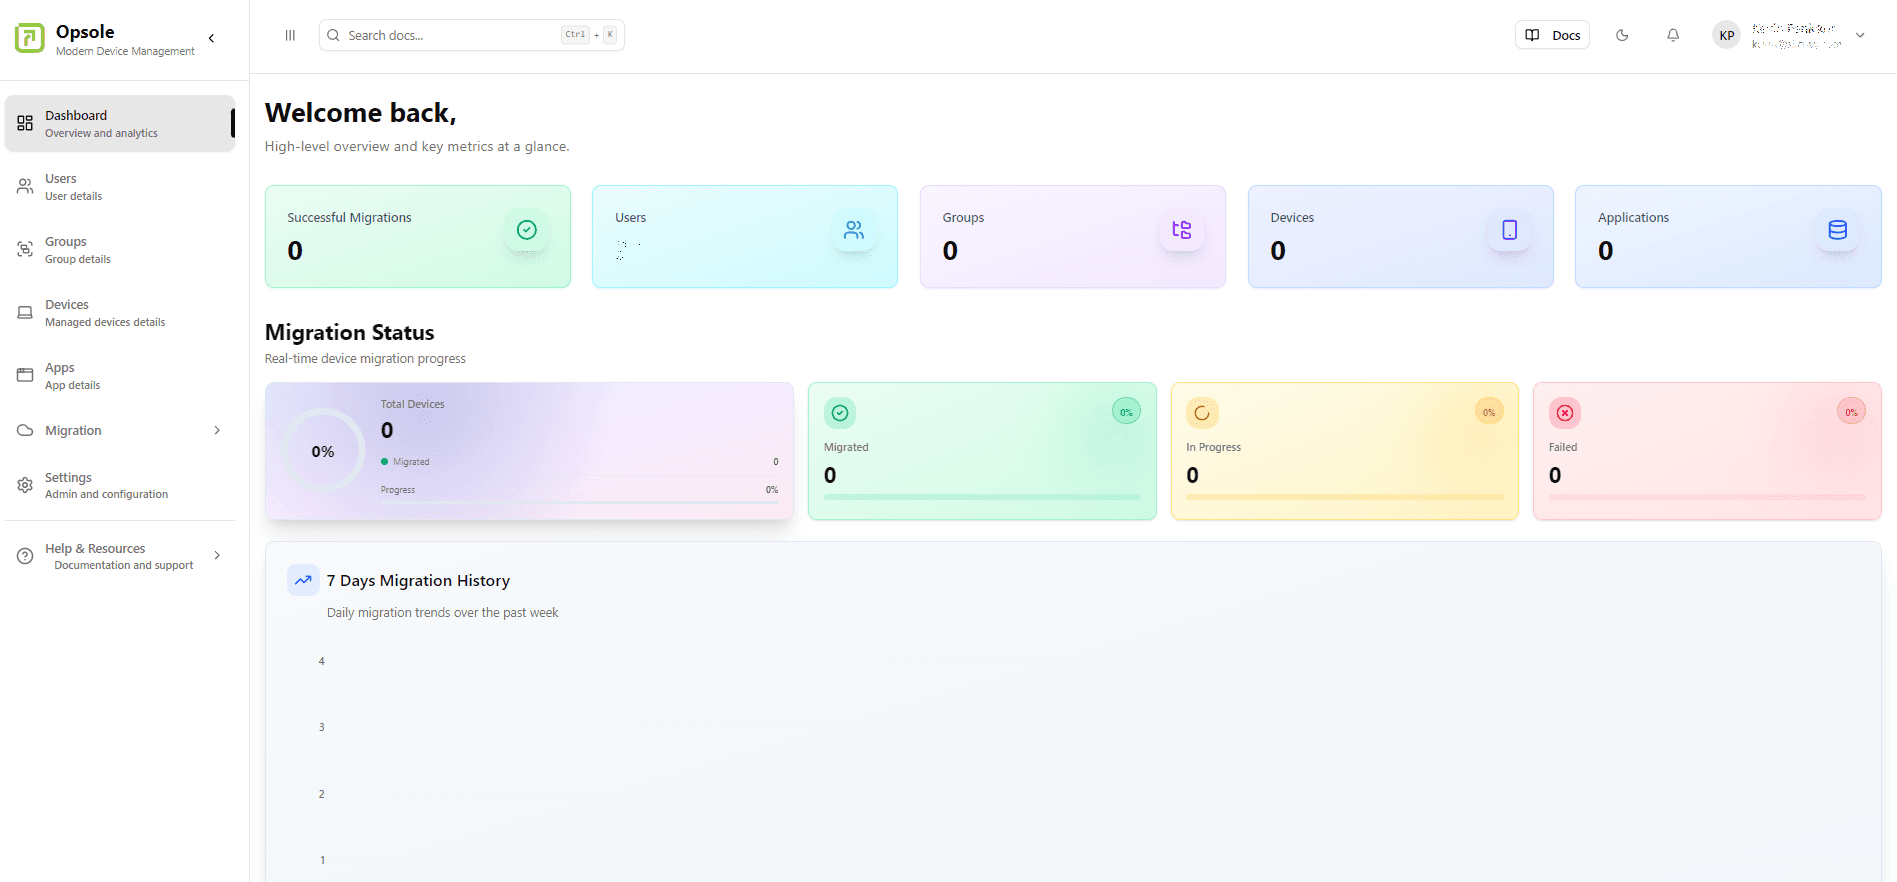Focus the Search docs field

(472, 35)
